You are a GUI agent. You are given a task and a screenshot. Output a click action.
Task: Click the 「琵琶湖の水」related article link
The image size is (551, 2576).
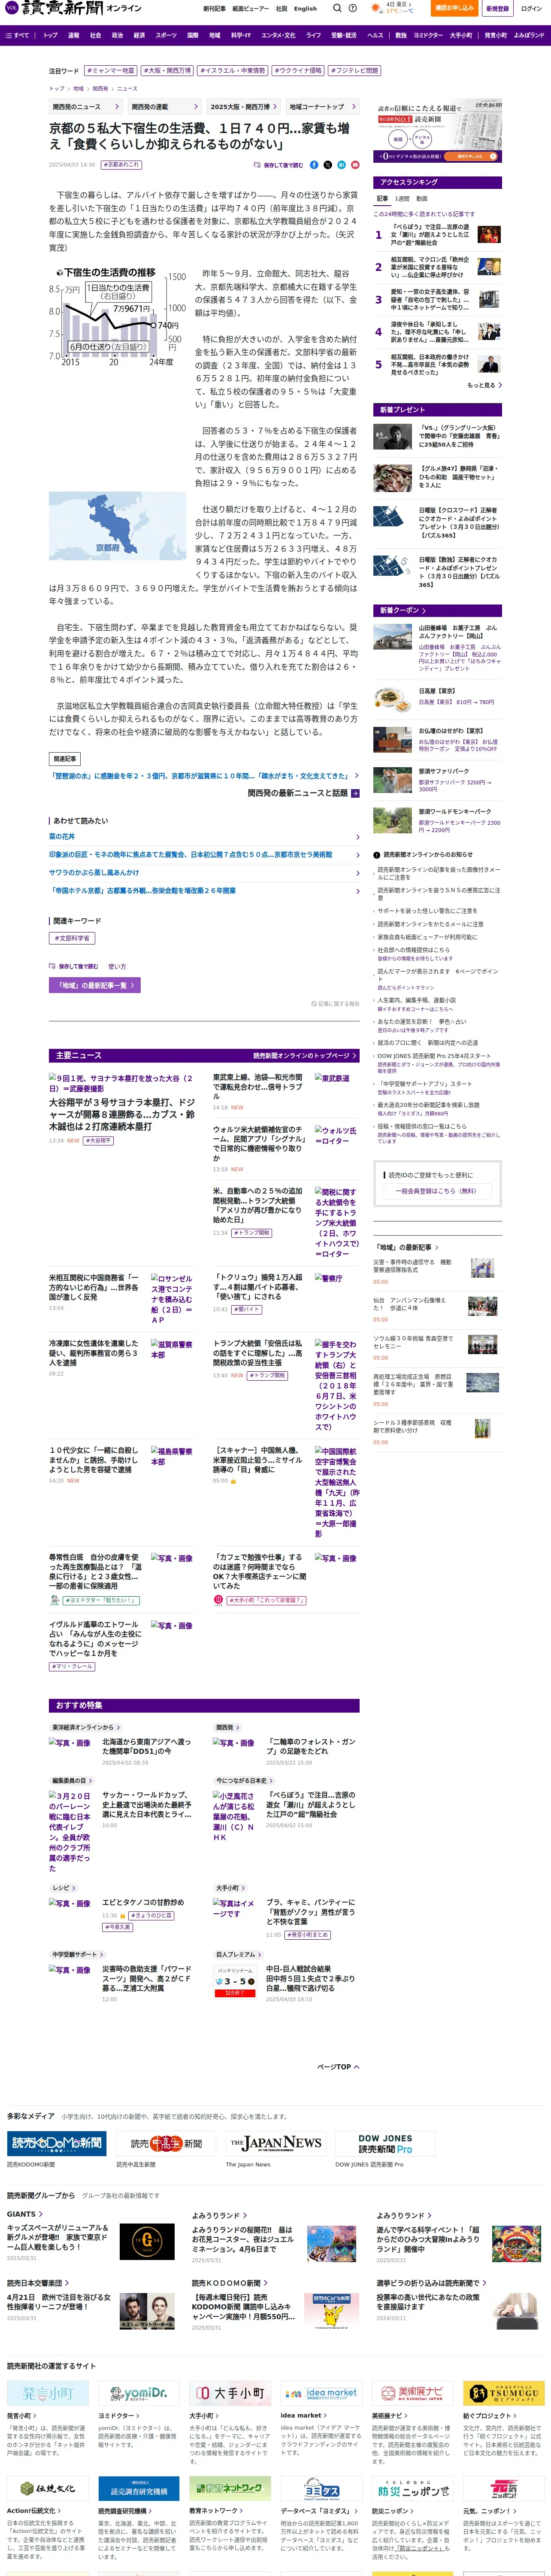(201, 775)
